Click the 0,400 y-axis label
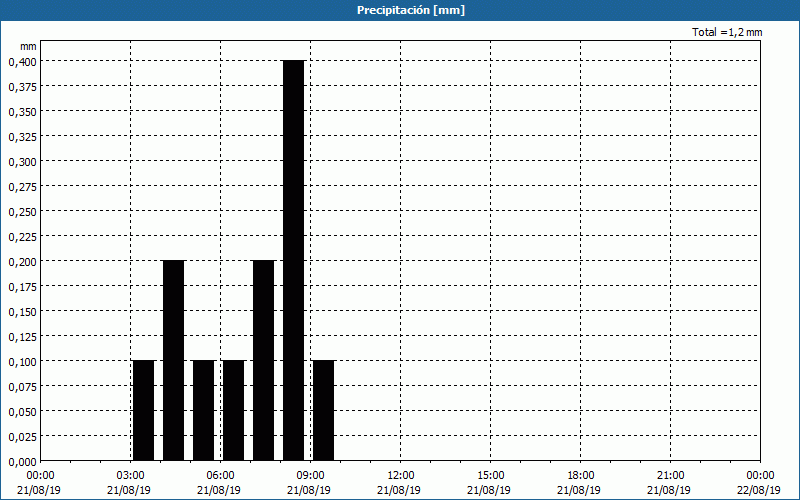Screen dimensions: 800x500 [22, 62]
